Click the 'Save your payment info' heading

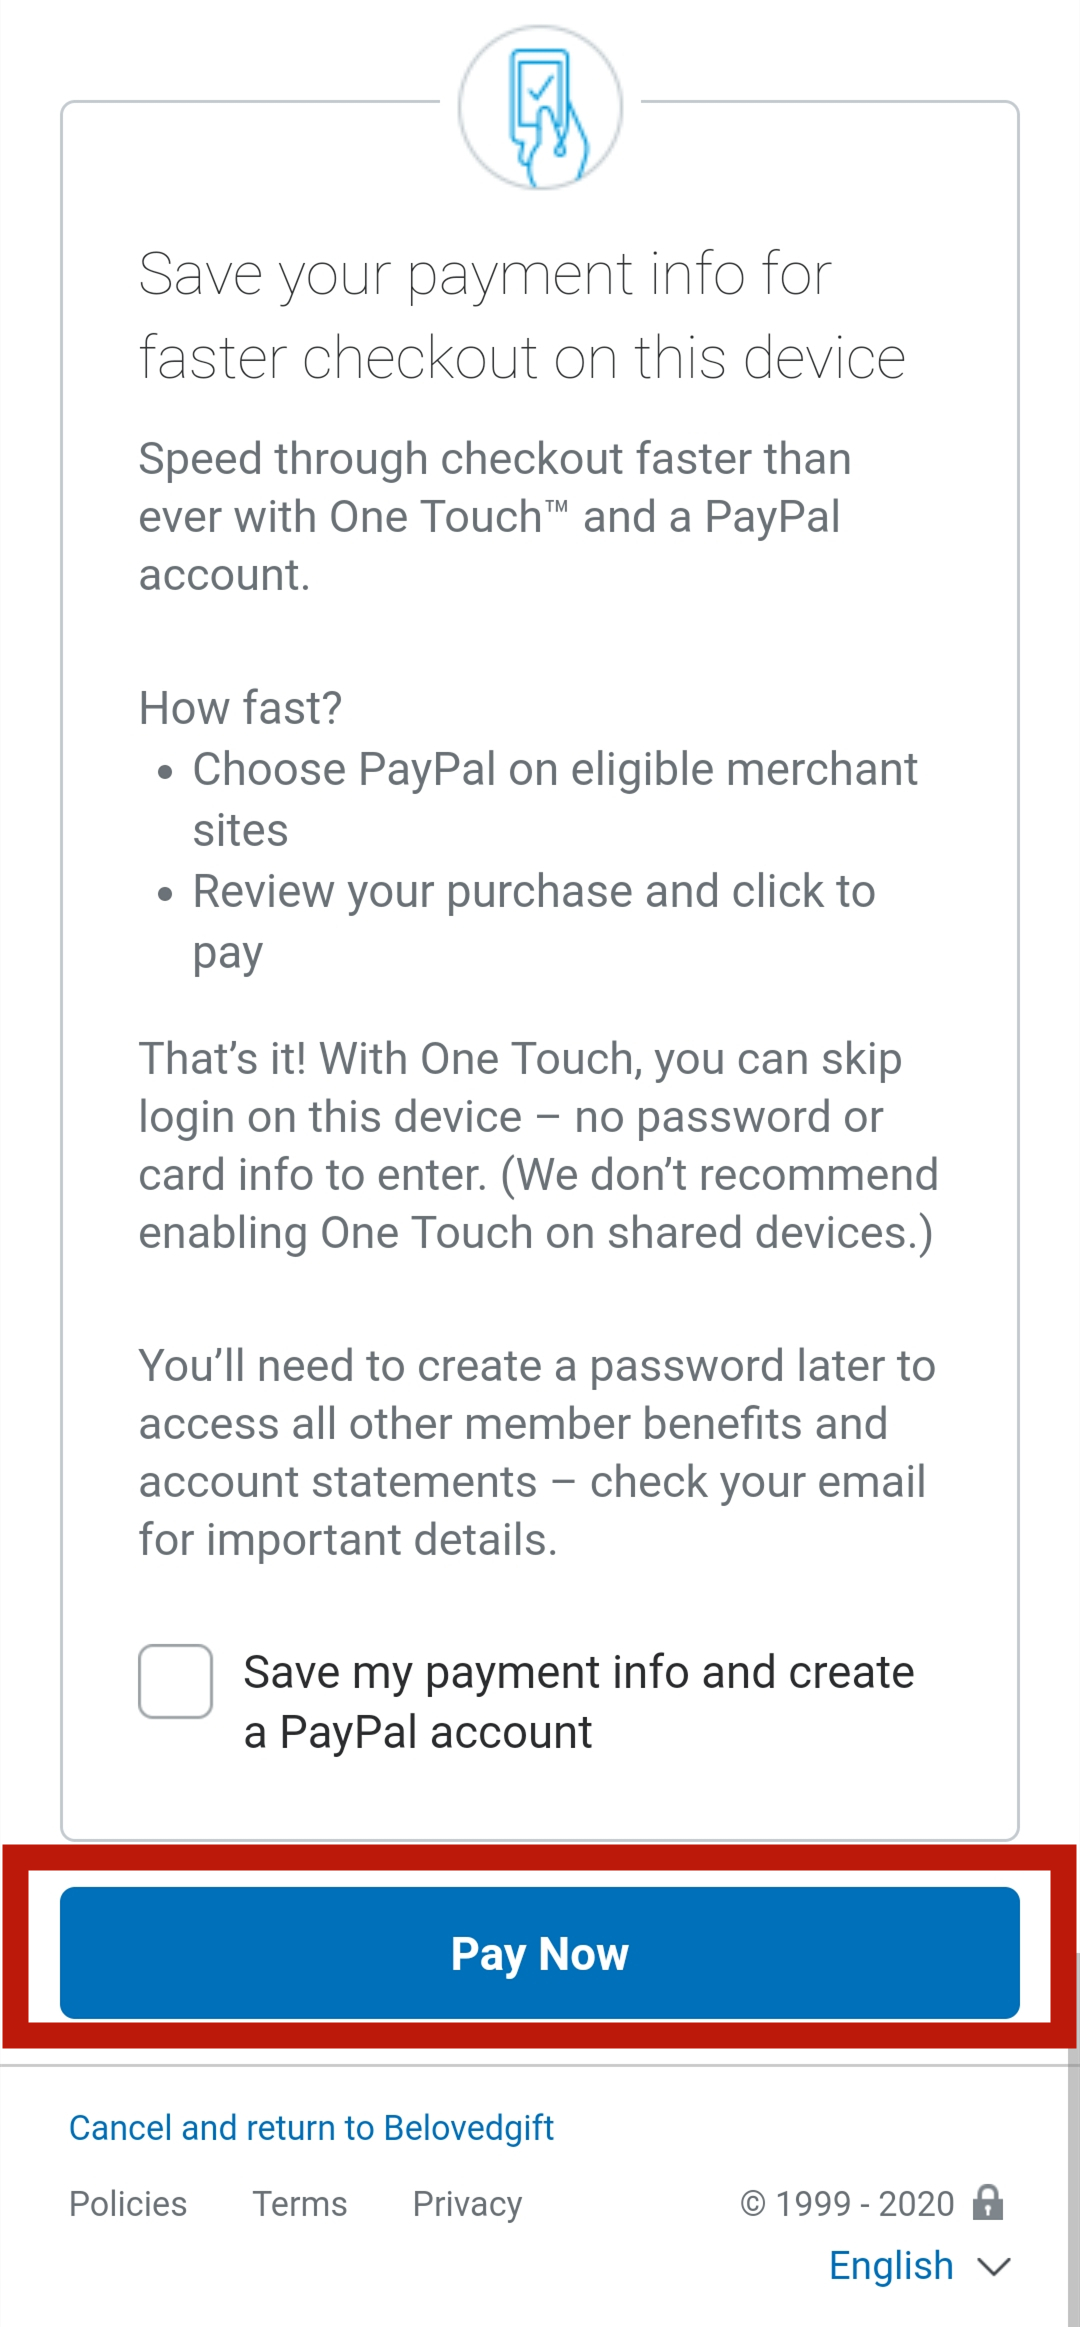(521, 315)
